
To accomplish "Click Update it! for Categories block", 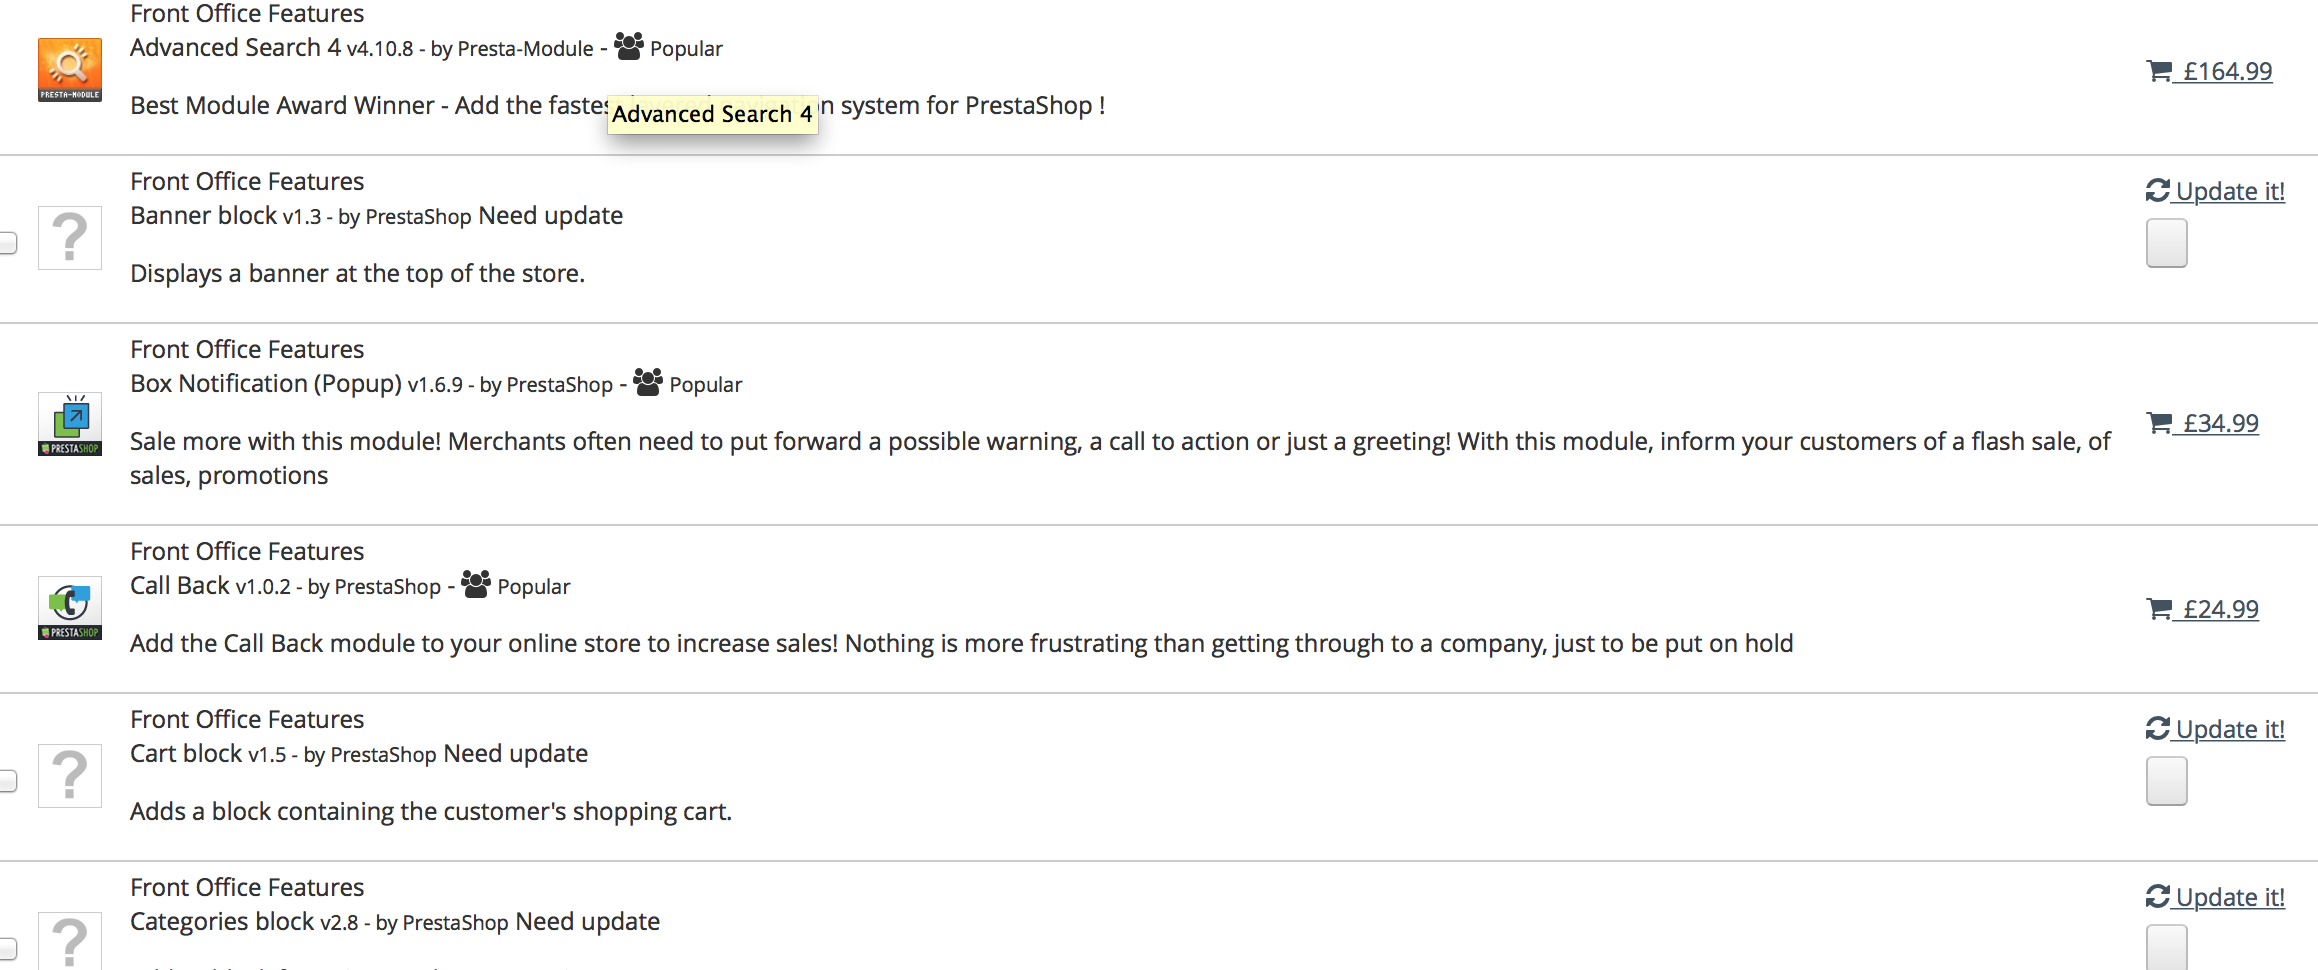I will (x=2230, y=897).
